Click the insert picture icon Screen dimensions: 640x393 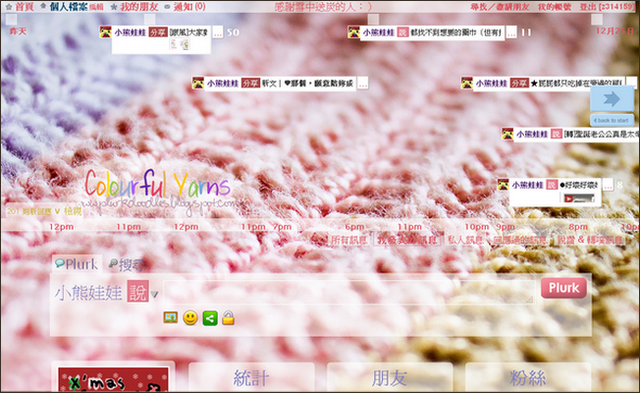coord(171,318)
